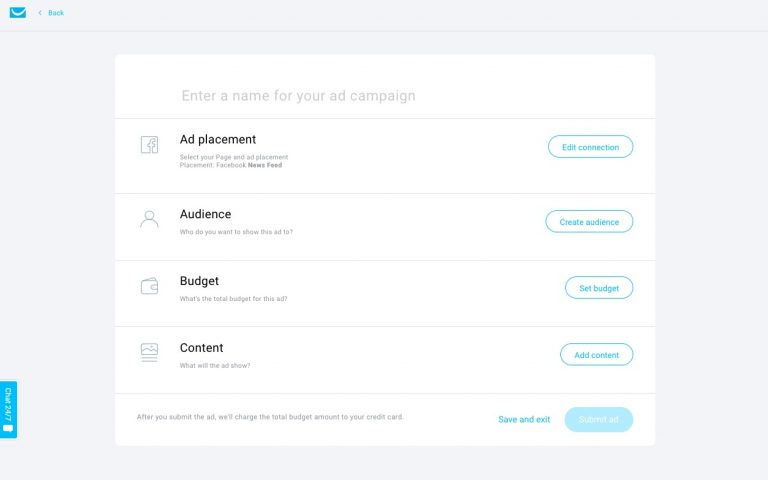Click the chat bubble icon in Chat tab

point(8,428)
